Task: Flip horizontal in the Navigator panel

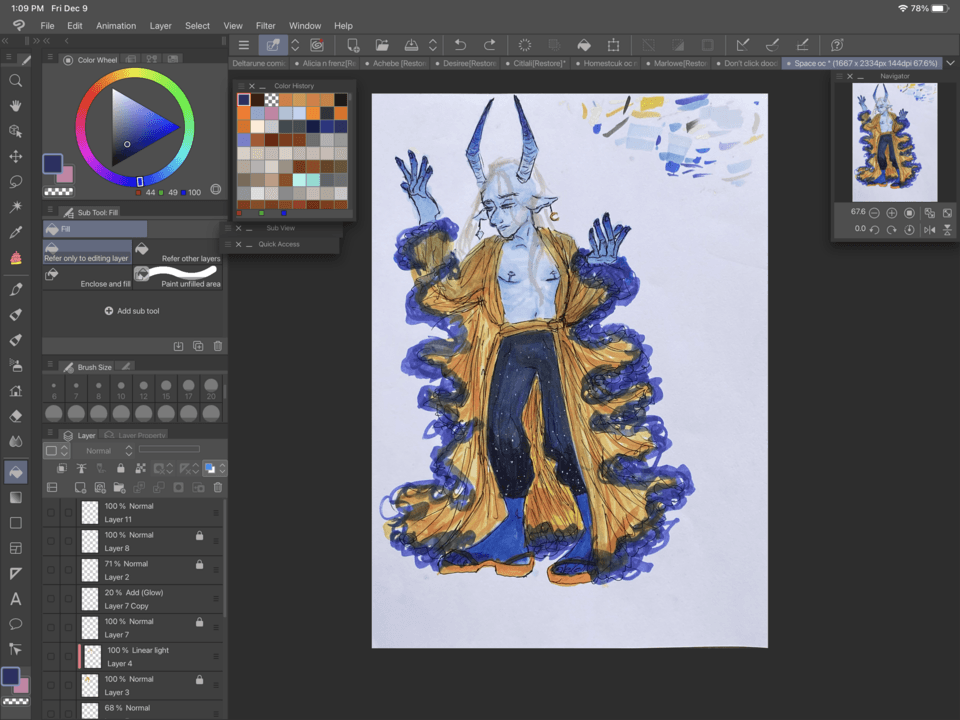Action: tap(929, 230)
